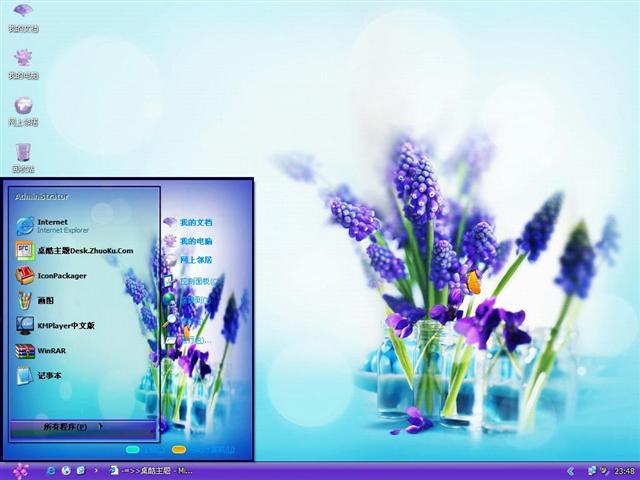Launch Internet Explorer from Start menu
Viewport: 640px width, 480px height.
(x=52, y=226)
